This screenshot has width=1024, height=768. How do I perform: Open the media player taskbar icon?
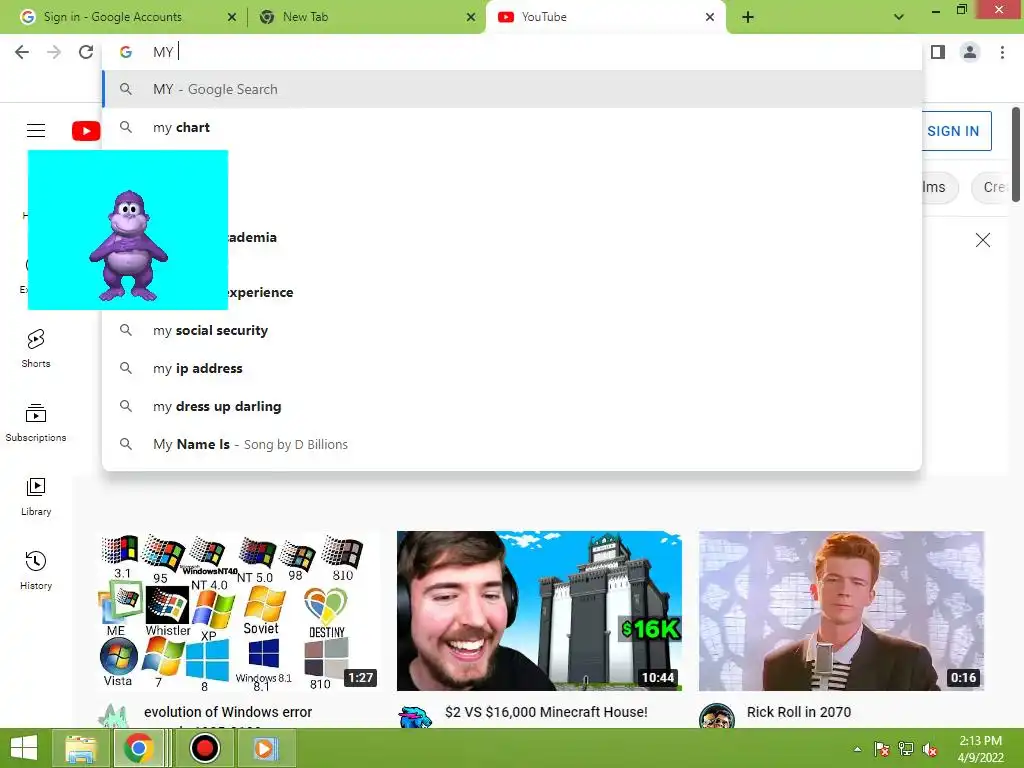[266, 748]
